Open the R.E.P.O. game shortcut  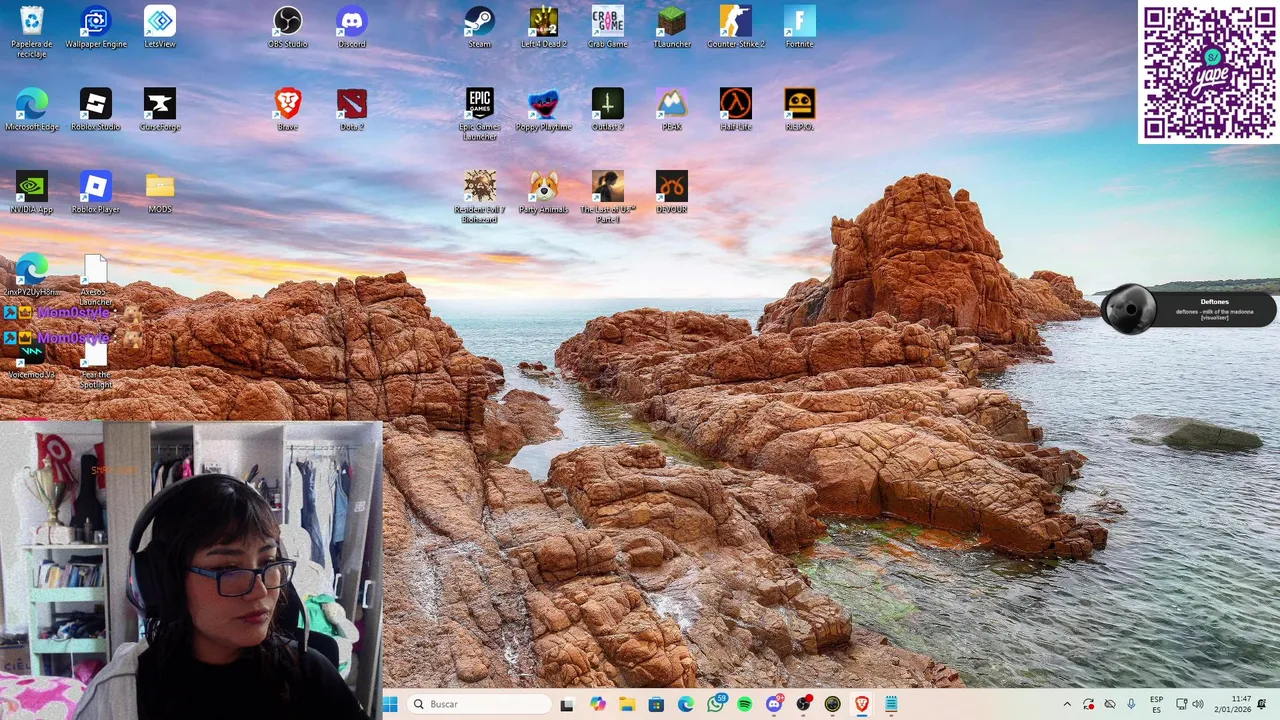[x=800, y=110]
